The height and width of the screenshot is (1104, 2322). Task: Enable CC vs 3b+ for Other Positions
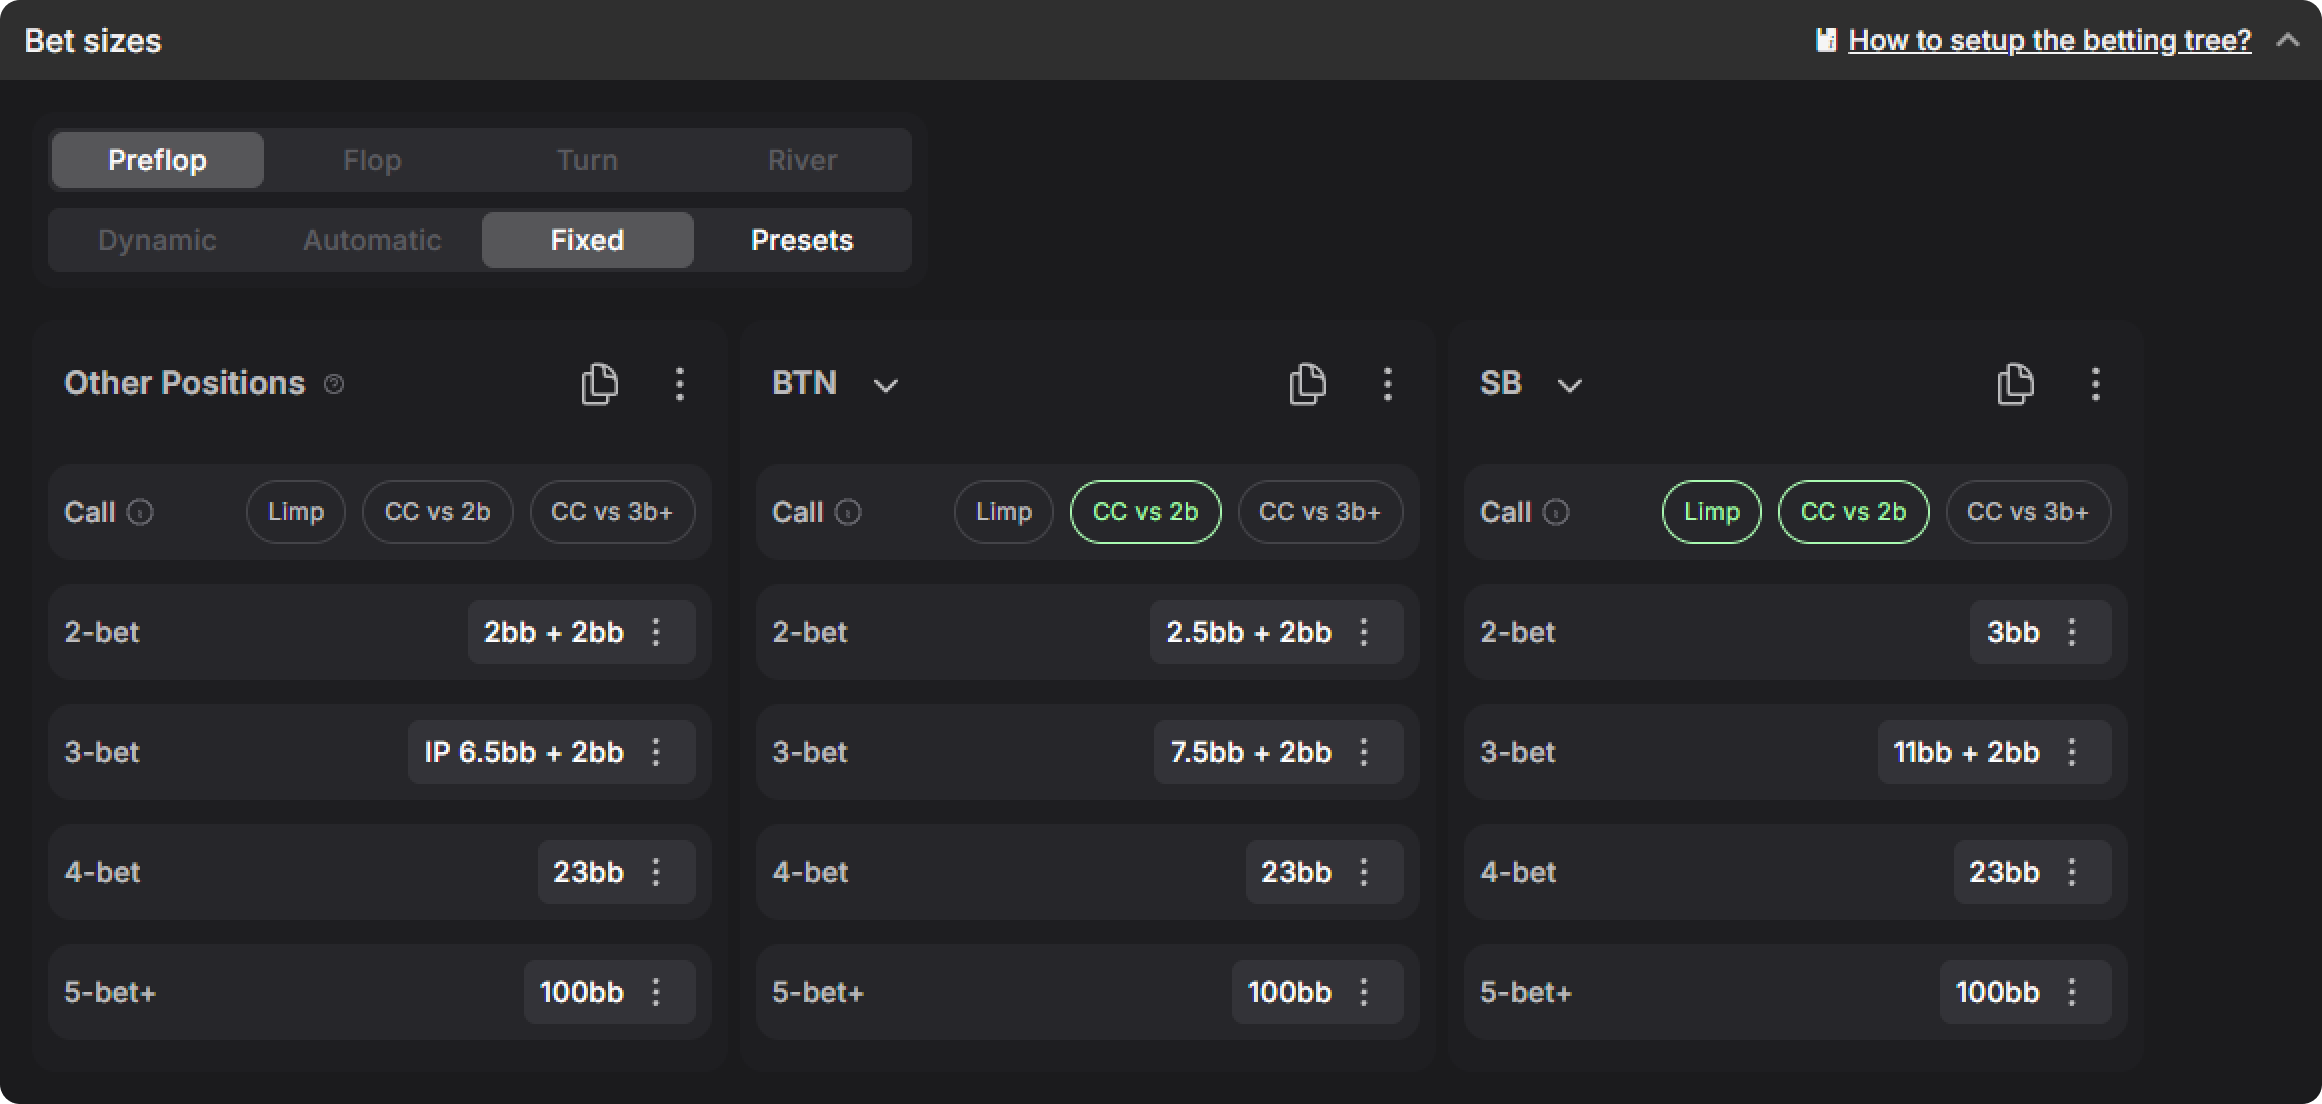point(612,512)
